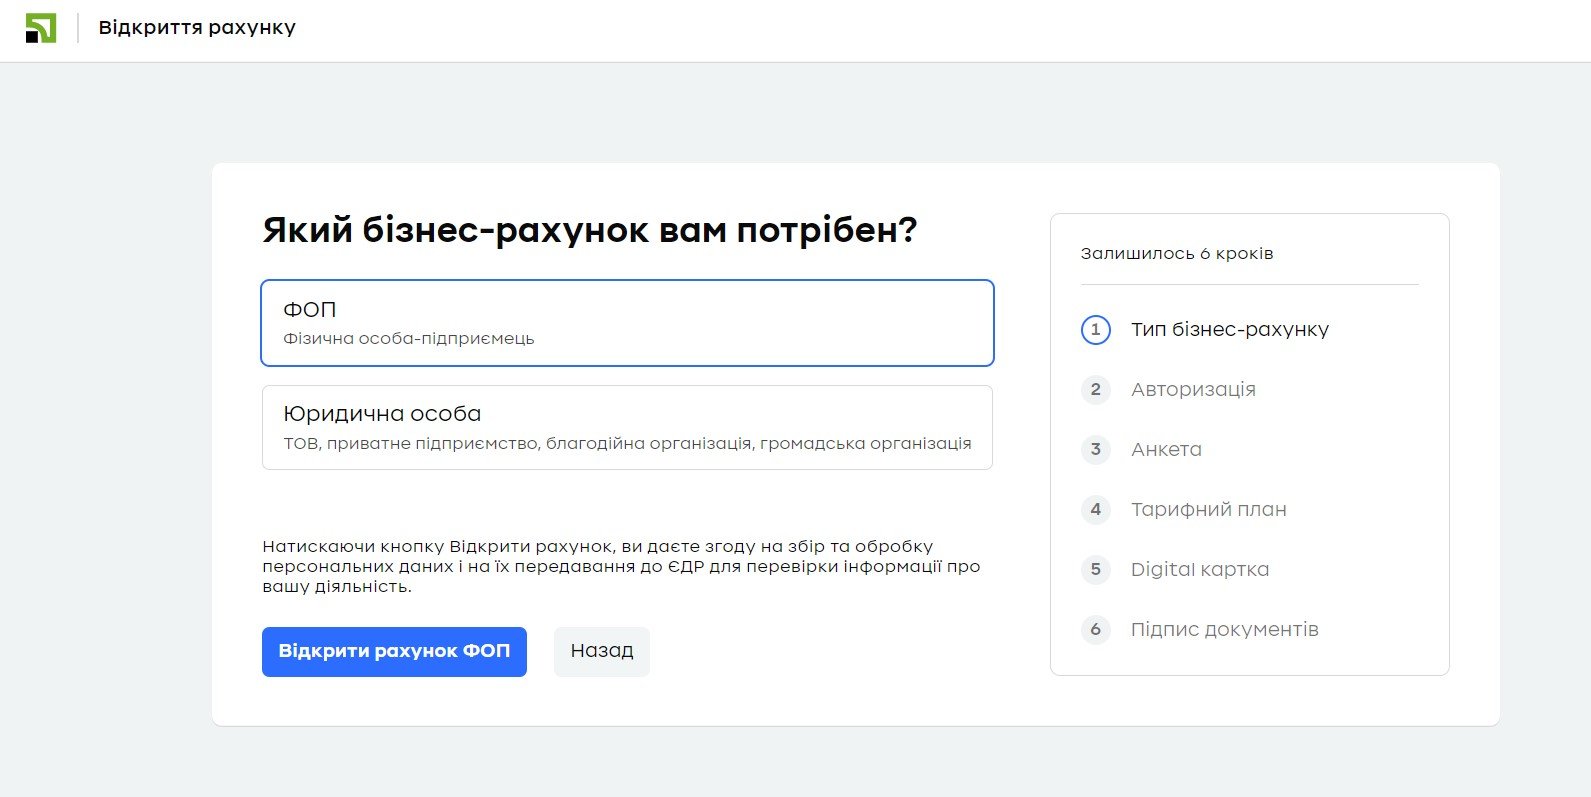The width and height of the screenshot is (1591, 797).
Task: Click the step 4 number circle
Action: click(x=1095, y=509)
